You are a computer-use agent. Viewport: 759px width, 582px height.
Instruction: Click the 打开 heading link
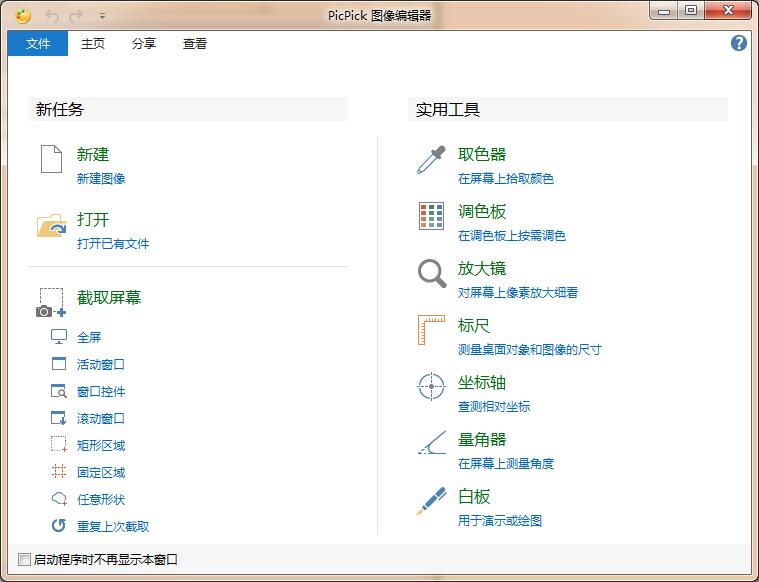pyautogui.click(x=93, y=219)
